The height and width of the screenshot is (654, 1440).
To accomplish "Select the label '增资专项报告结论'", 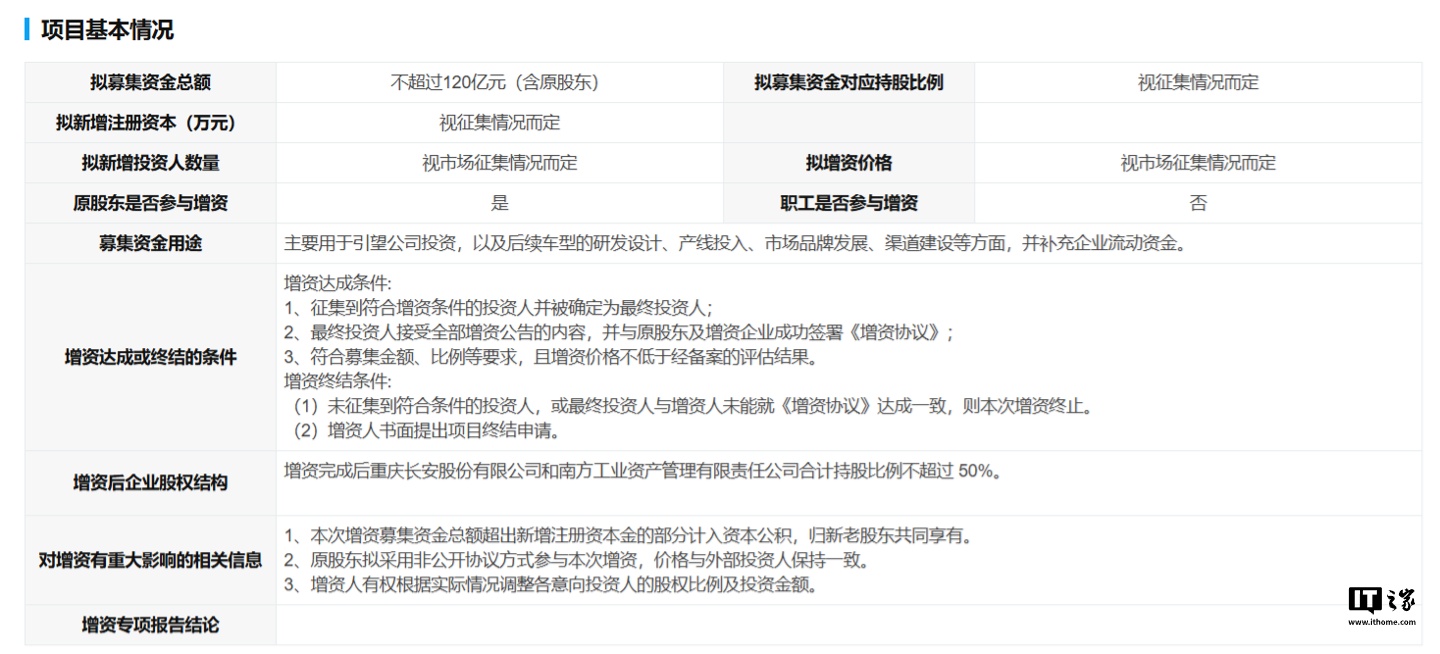I will [150, 625].
